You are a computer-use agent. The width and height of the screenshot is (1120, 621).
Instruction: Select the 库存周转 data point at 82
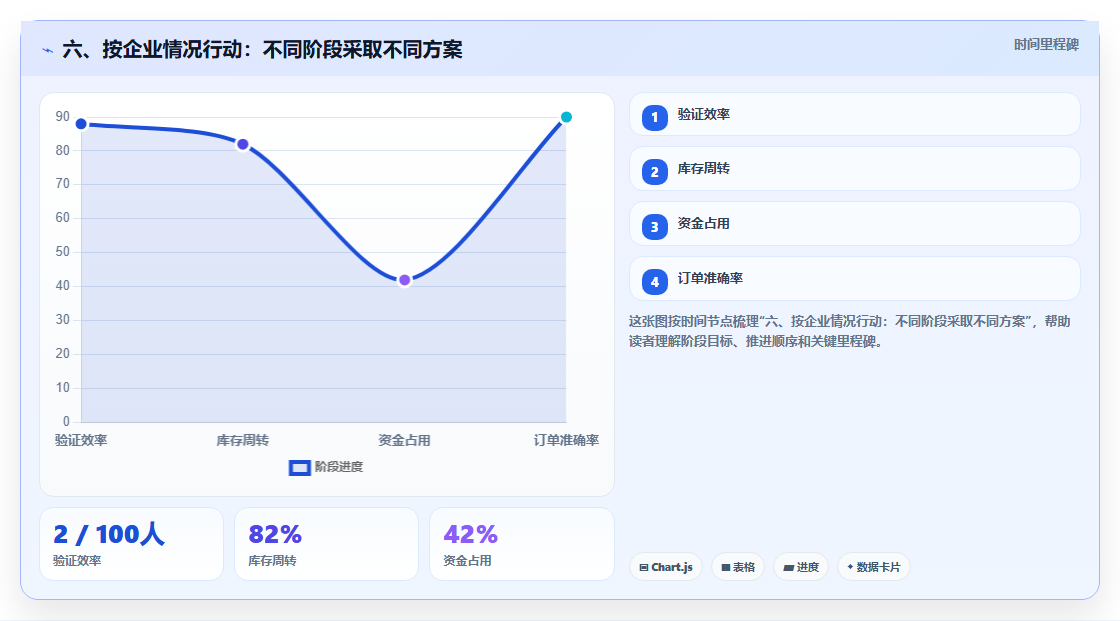243,144
